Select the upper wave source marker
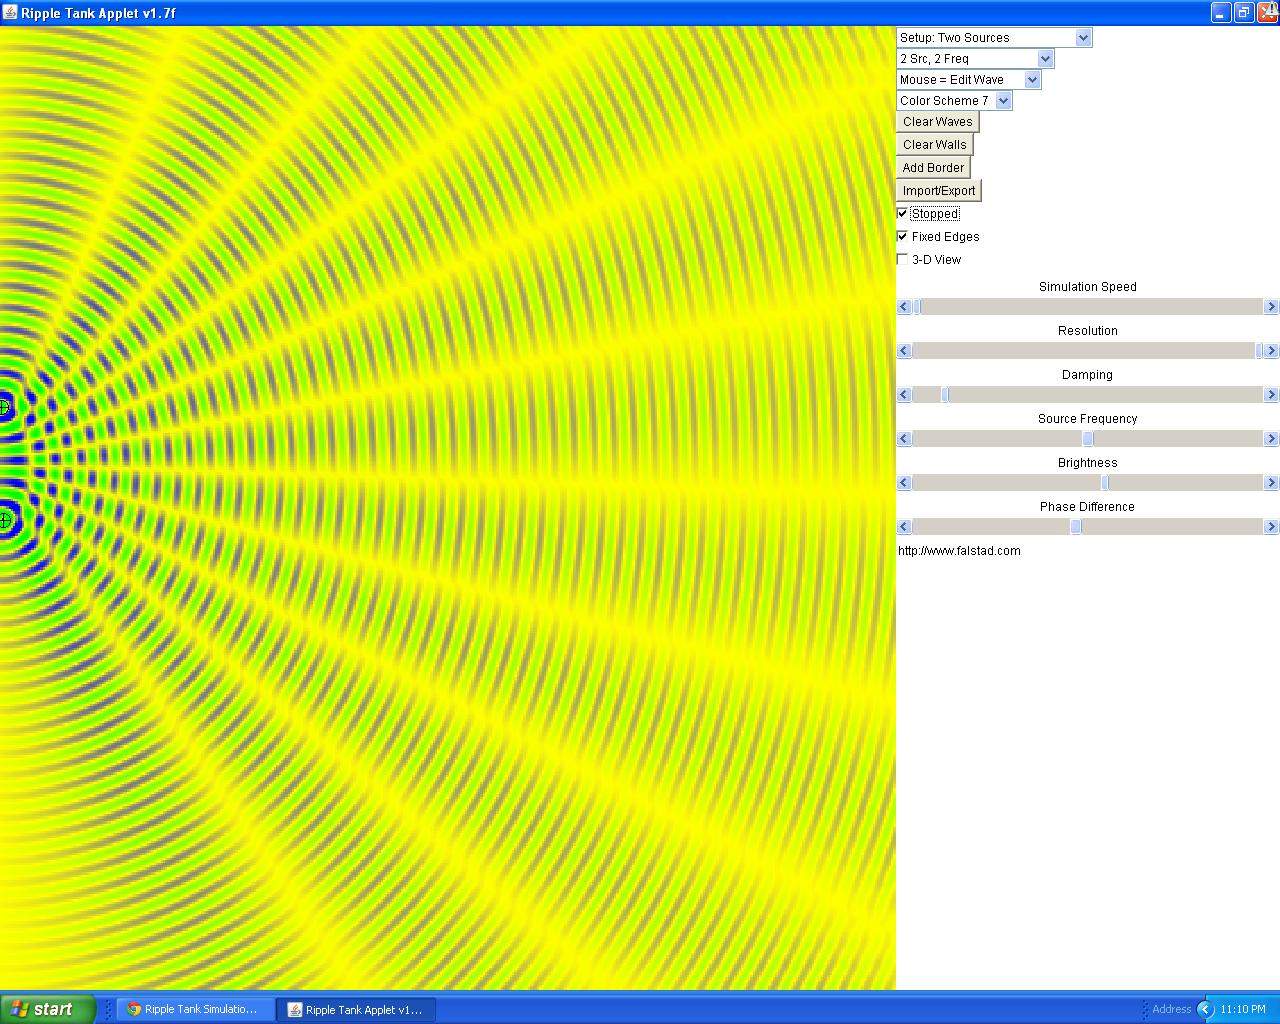The height and width of the screenshot is (1024, 1280). (x=5, y=407)
